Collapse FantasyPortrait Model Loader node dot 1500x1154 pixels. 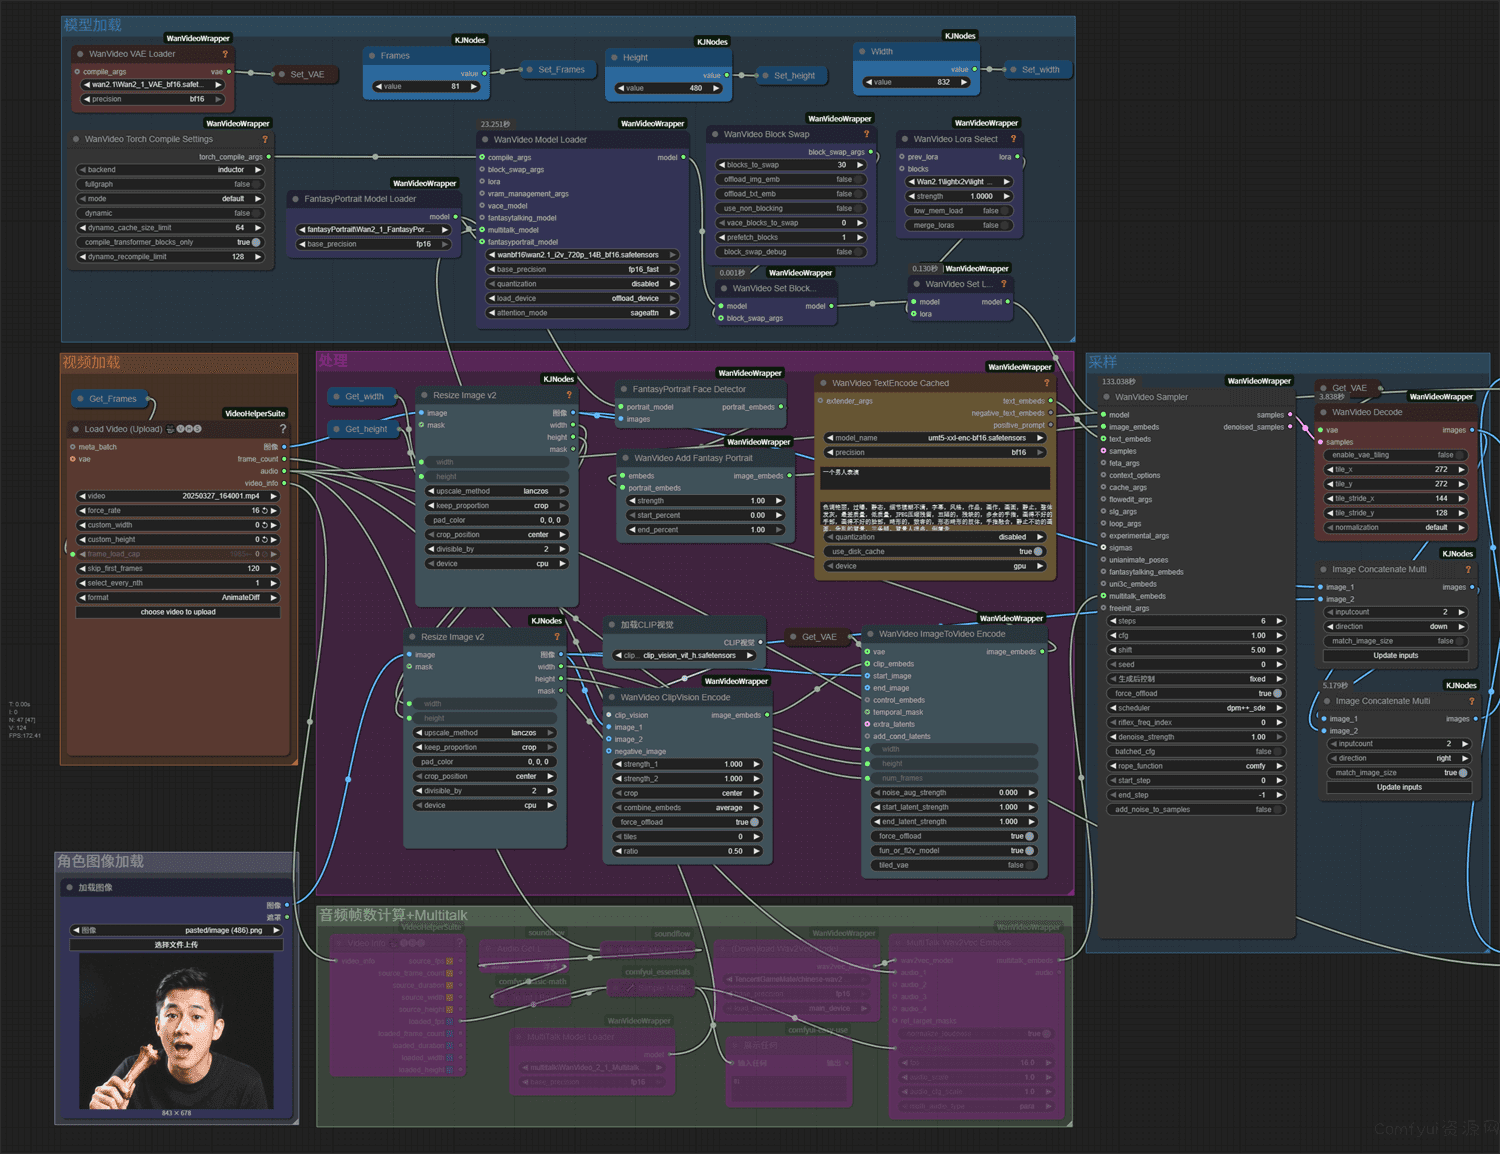296,199
